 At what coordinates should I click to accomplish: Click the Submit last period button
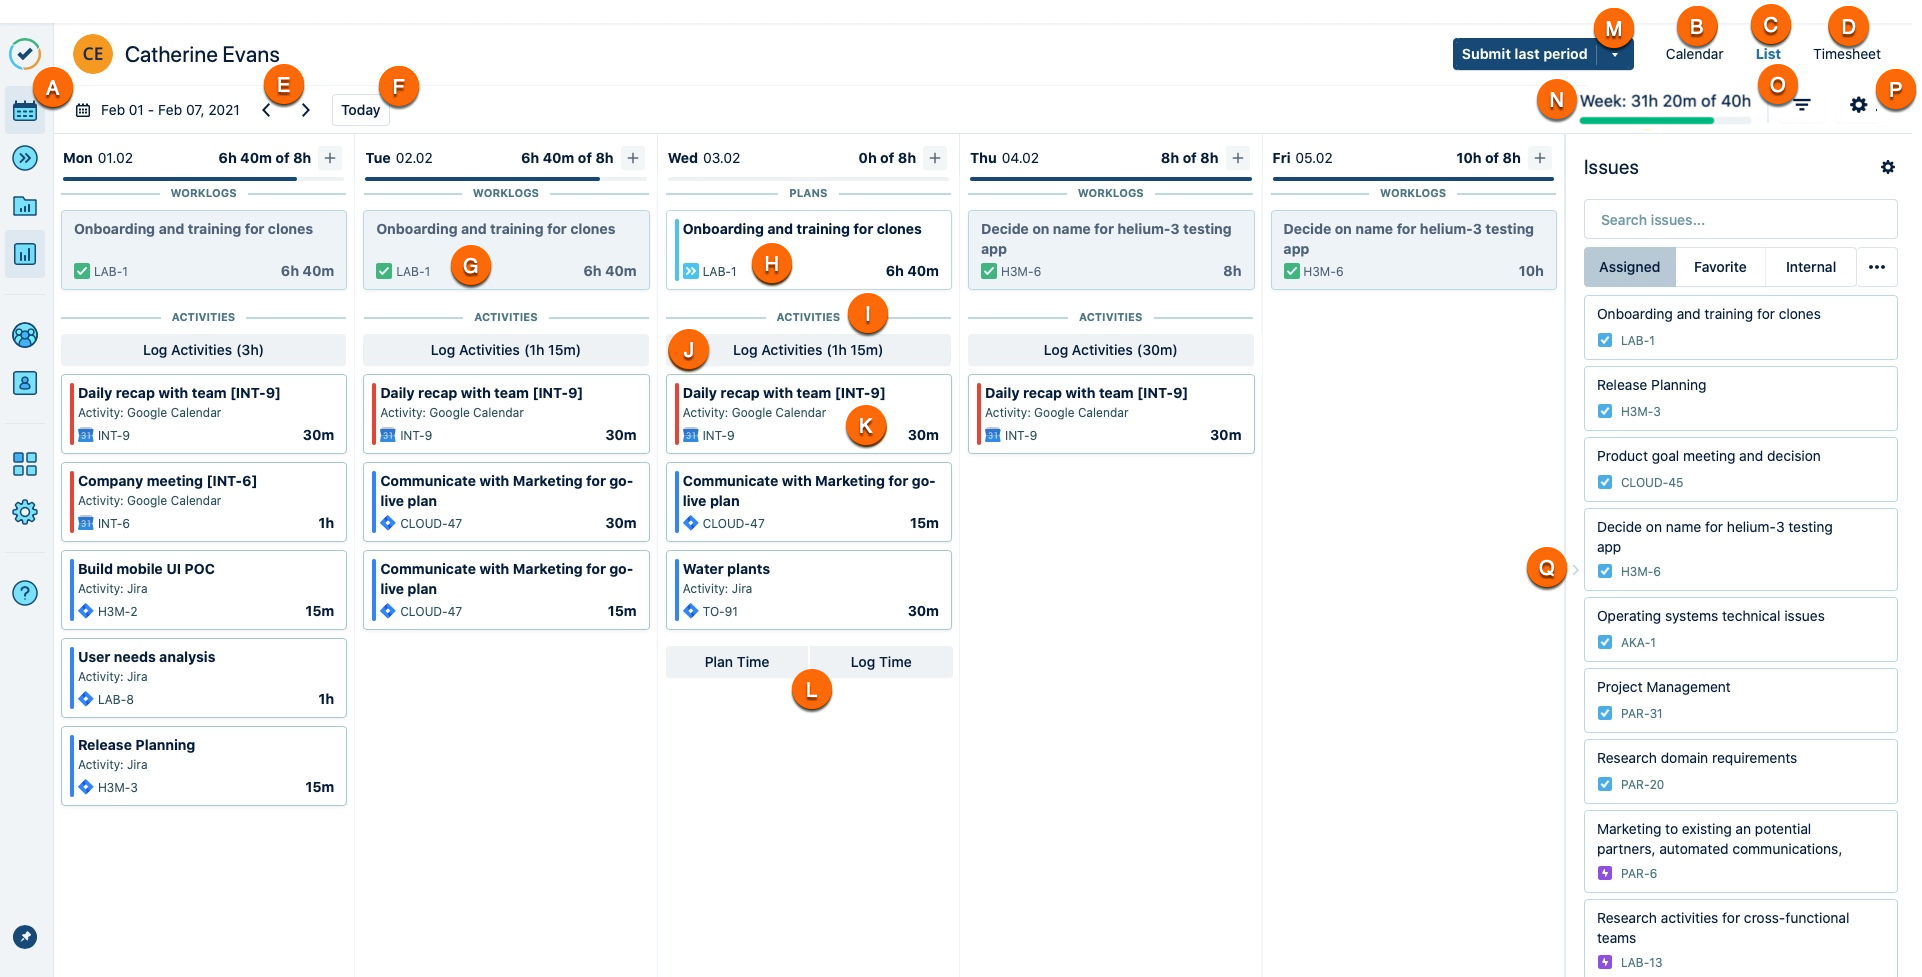(x=1524, y=54)
